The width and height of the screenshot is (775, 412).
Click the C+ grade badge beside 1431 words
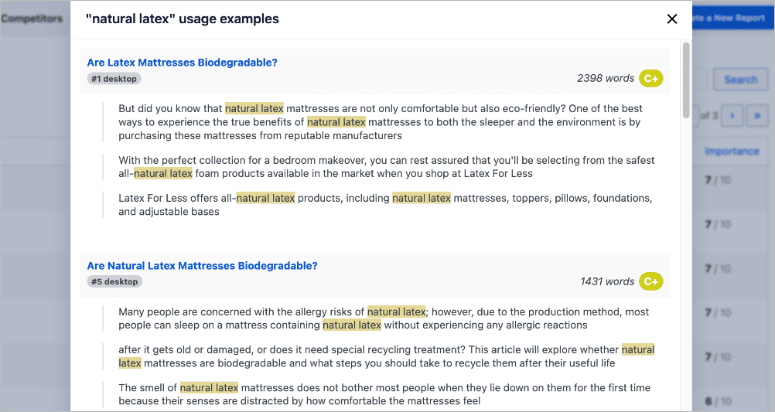coord(651,282)
